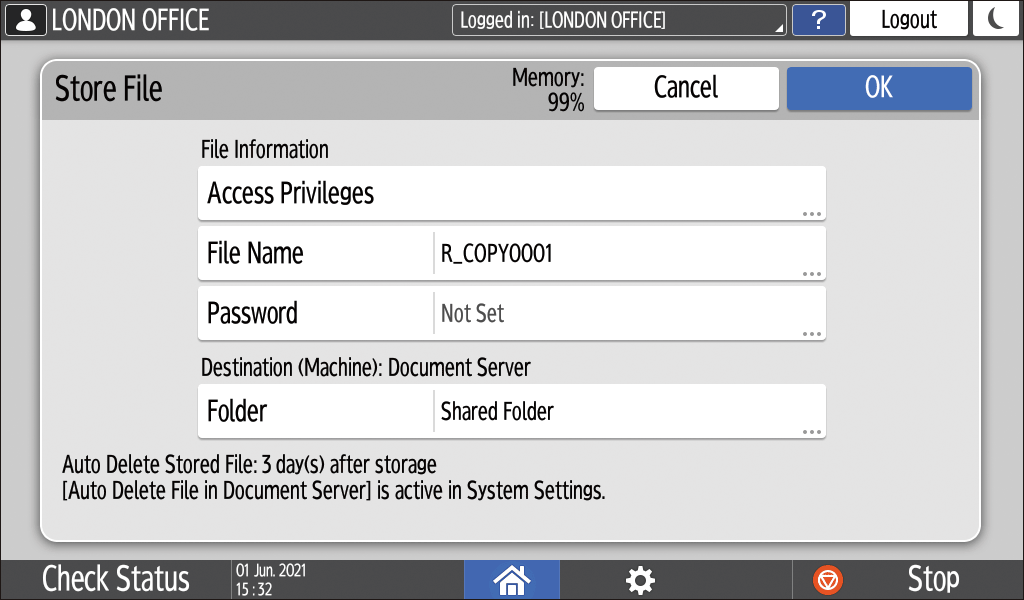Screen dimensions: 1024x600
Task: Activate energy saver moon icon
Action: [995, 19]
